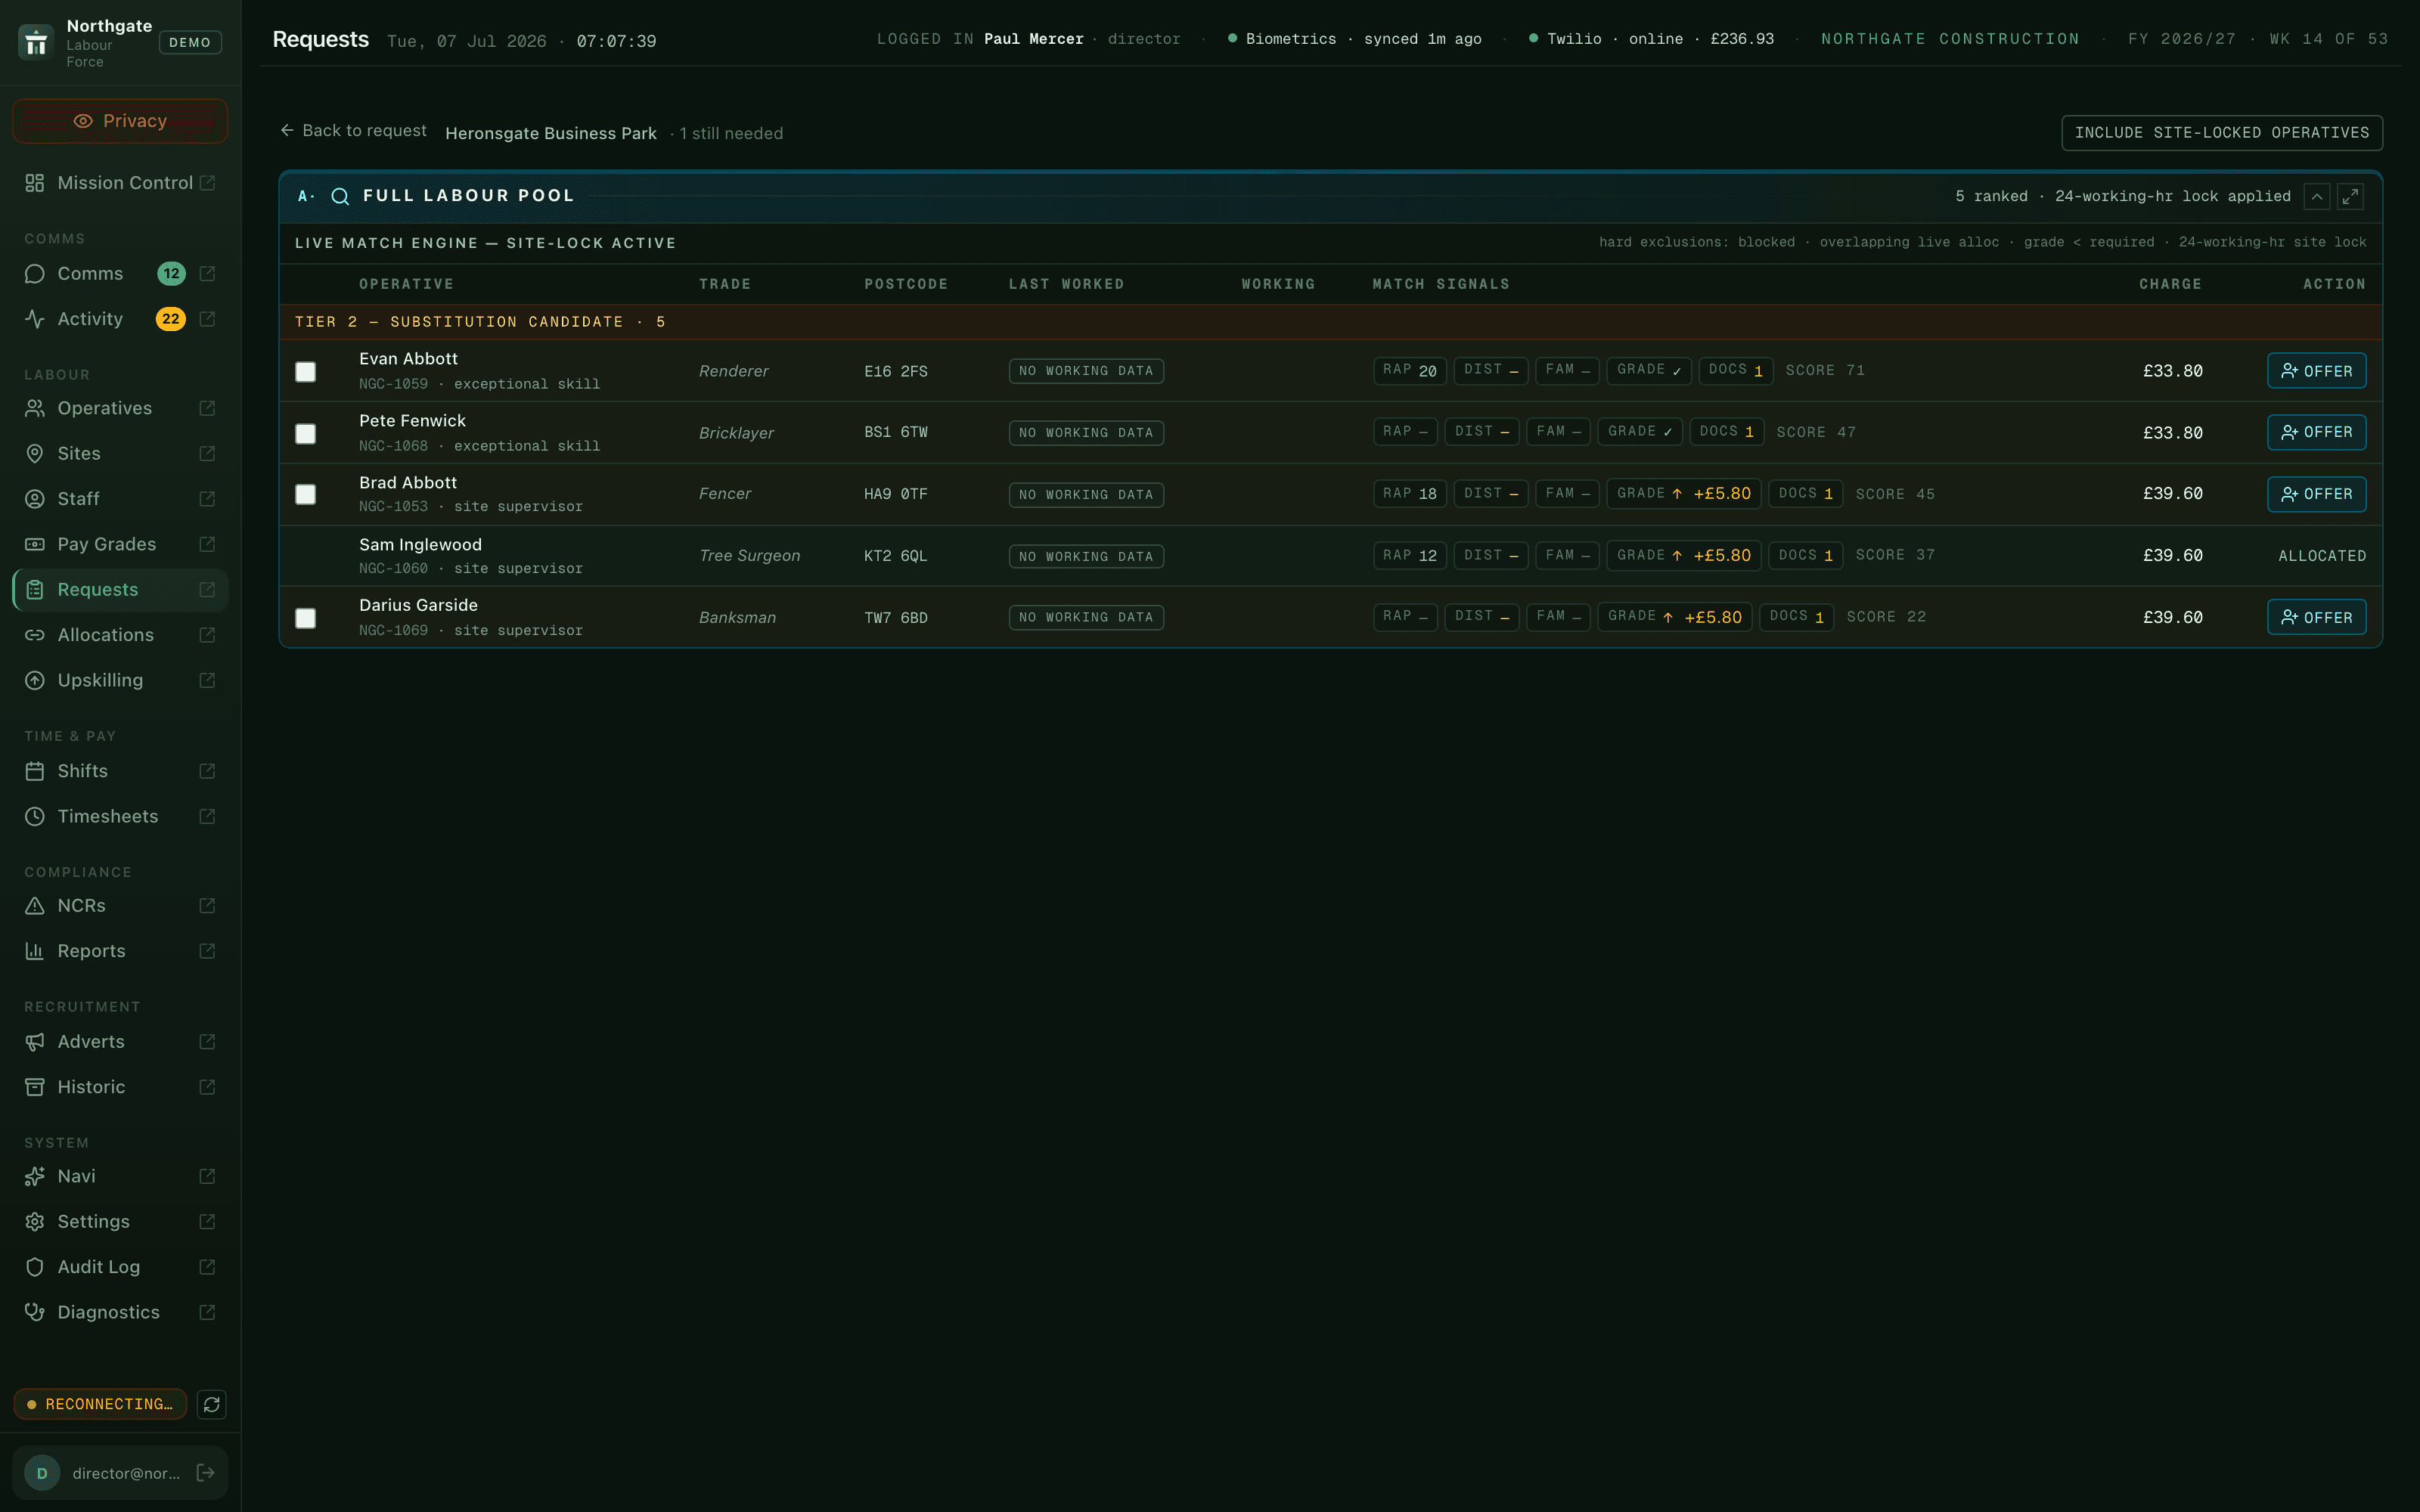This screenshot has height=1512, width=2420.
Task: Select Pete Fenwick's checkbox
Action: pos(306,434)
